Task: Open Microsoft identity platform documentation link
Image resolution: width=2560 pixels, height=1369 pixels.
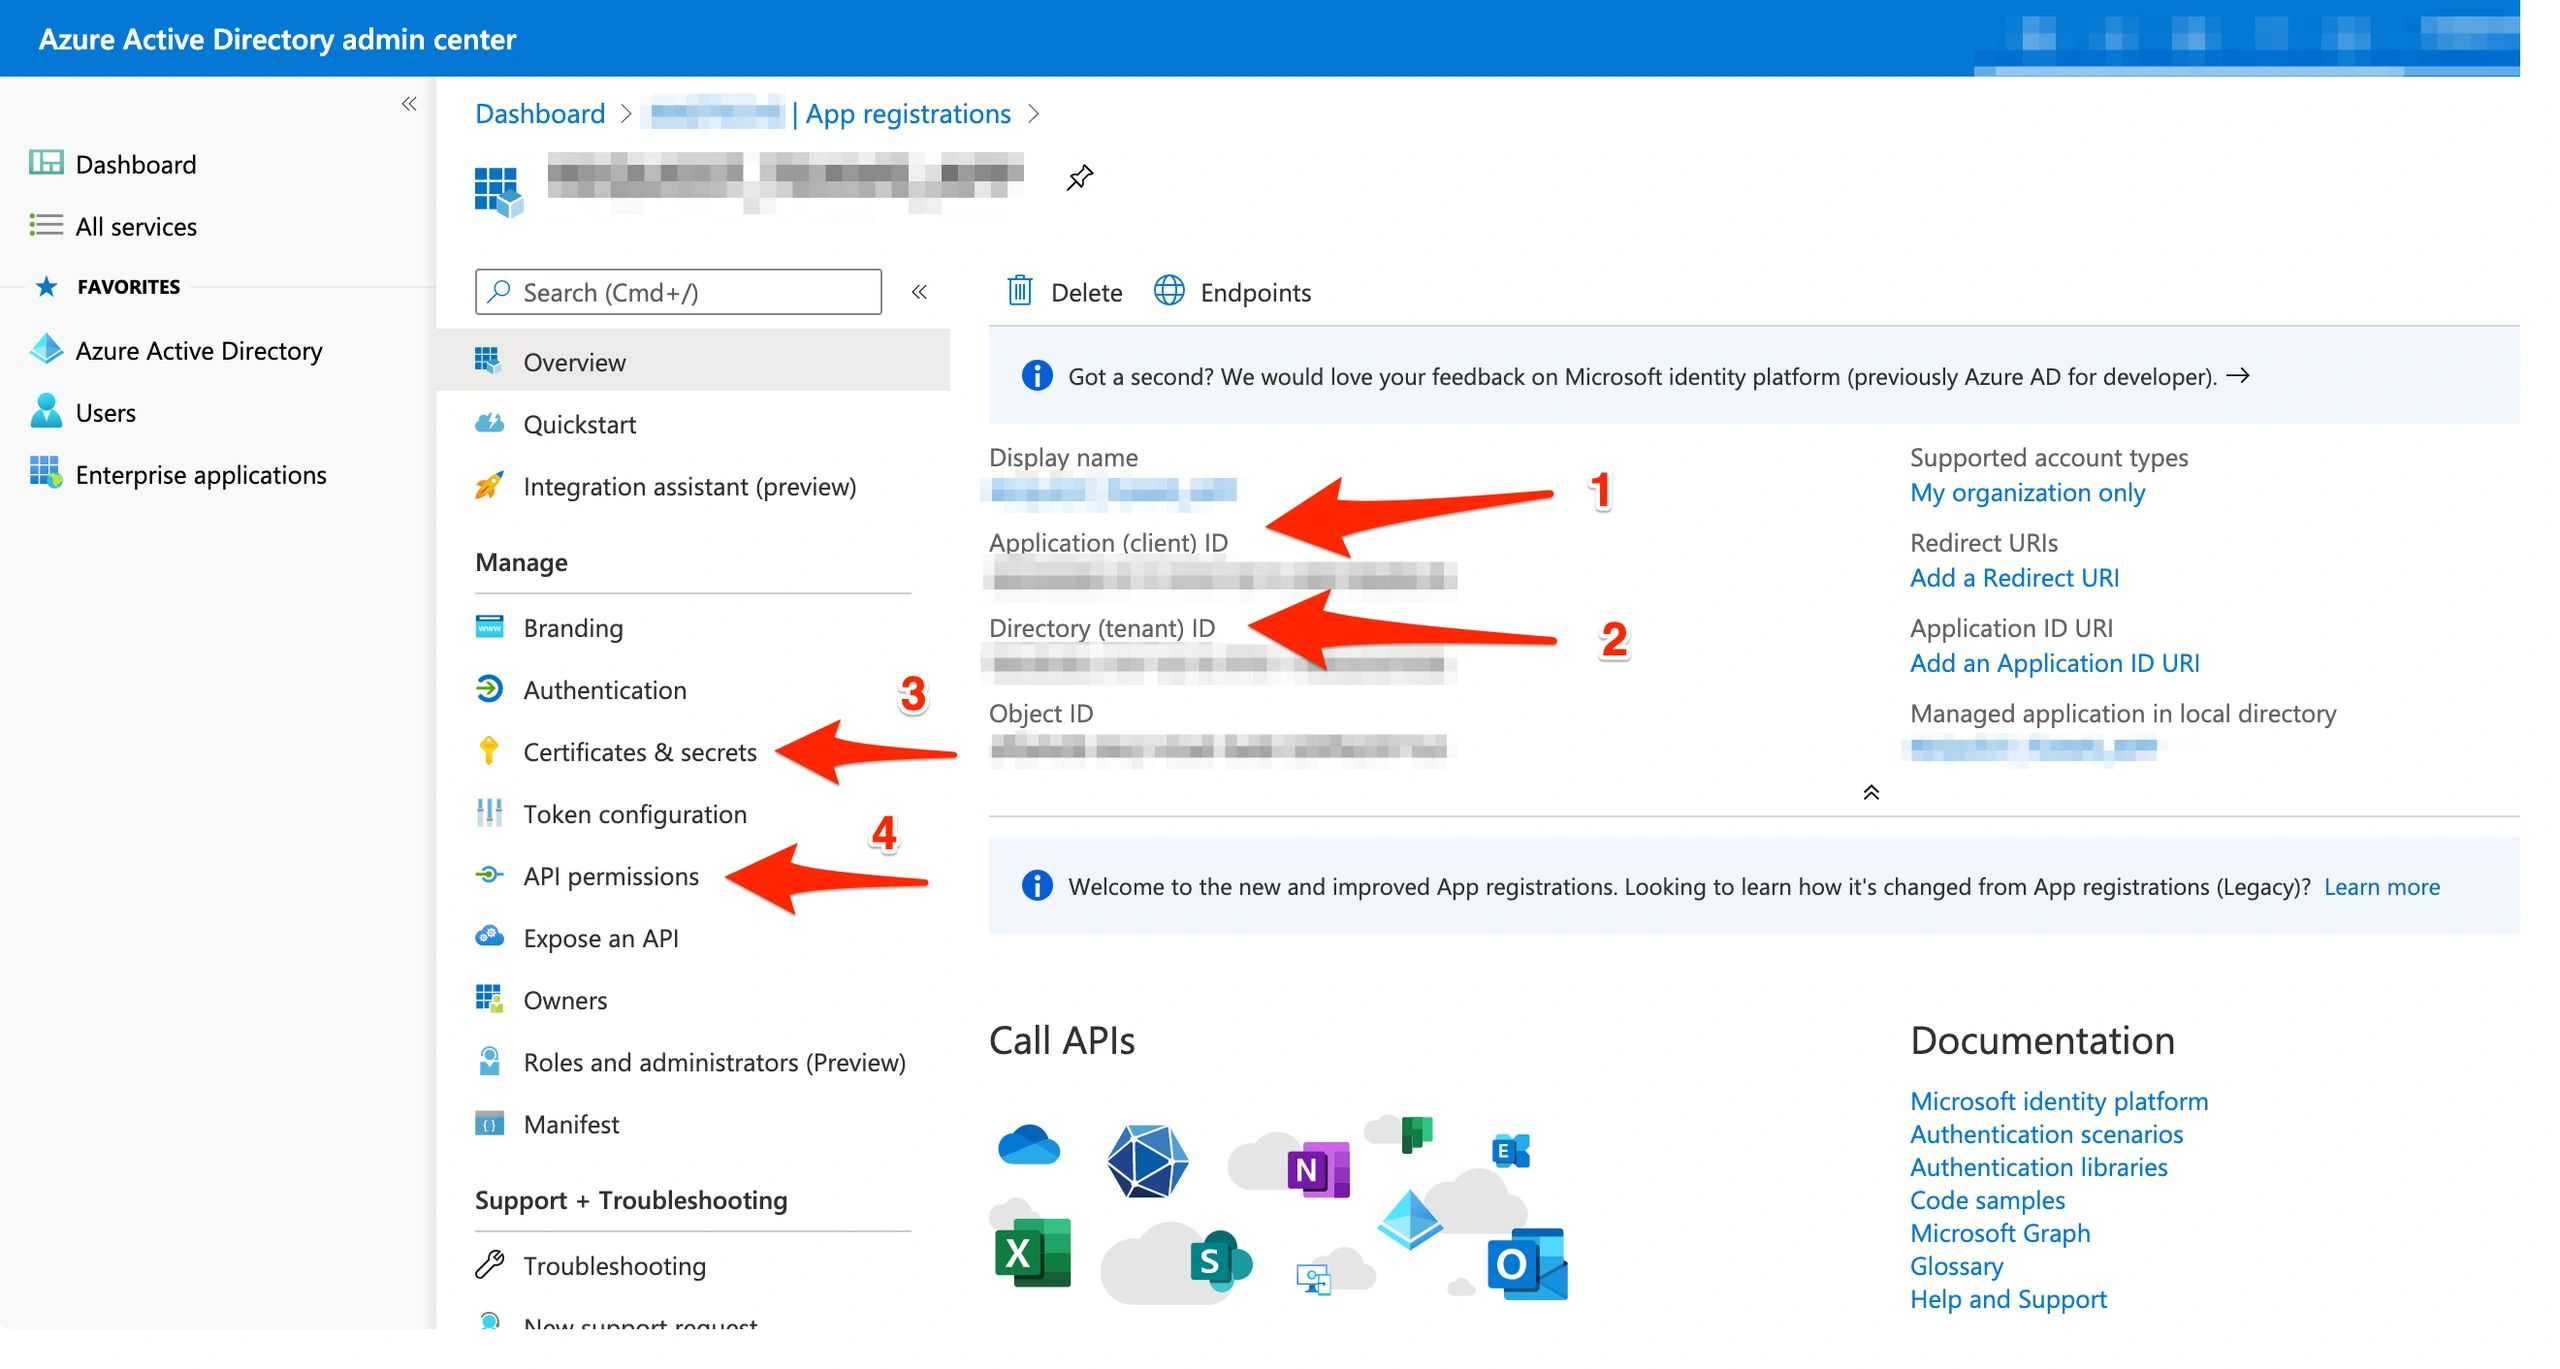Action: pyautogui.click(x=2058, y=1100)
